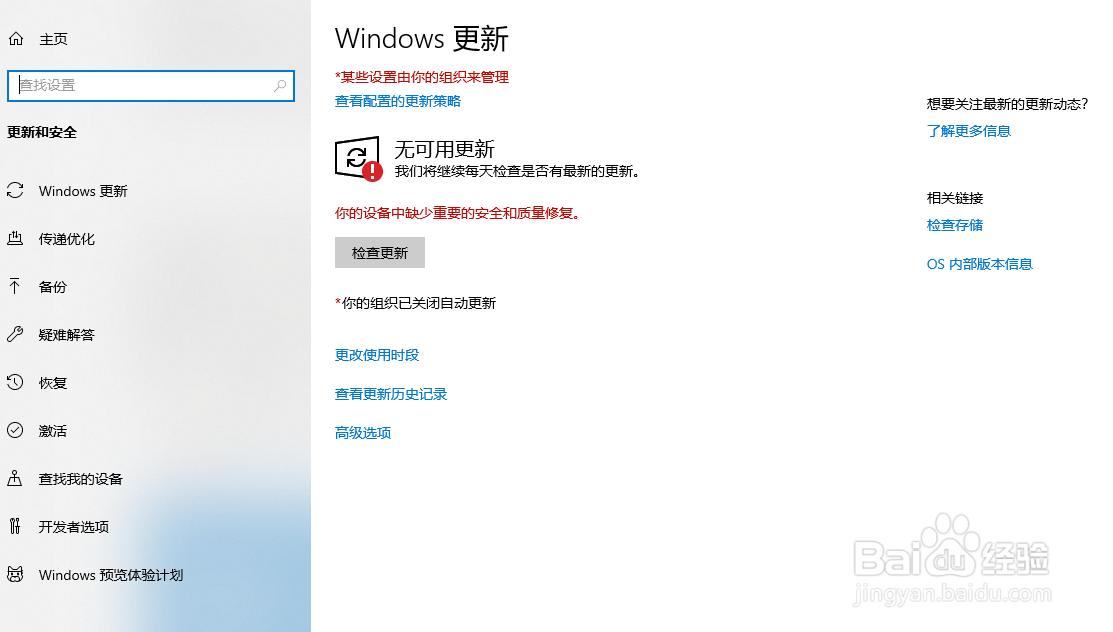Click the search magnifier icon

coord(280,86)
